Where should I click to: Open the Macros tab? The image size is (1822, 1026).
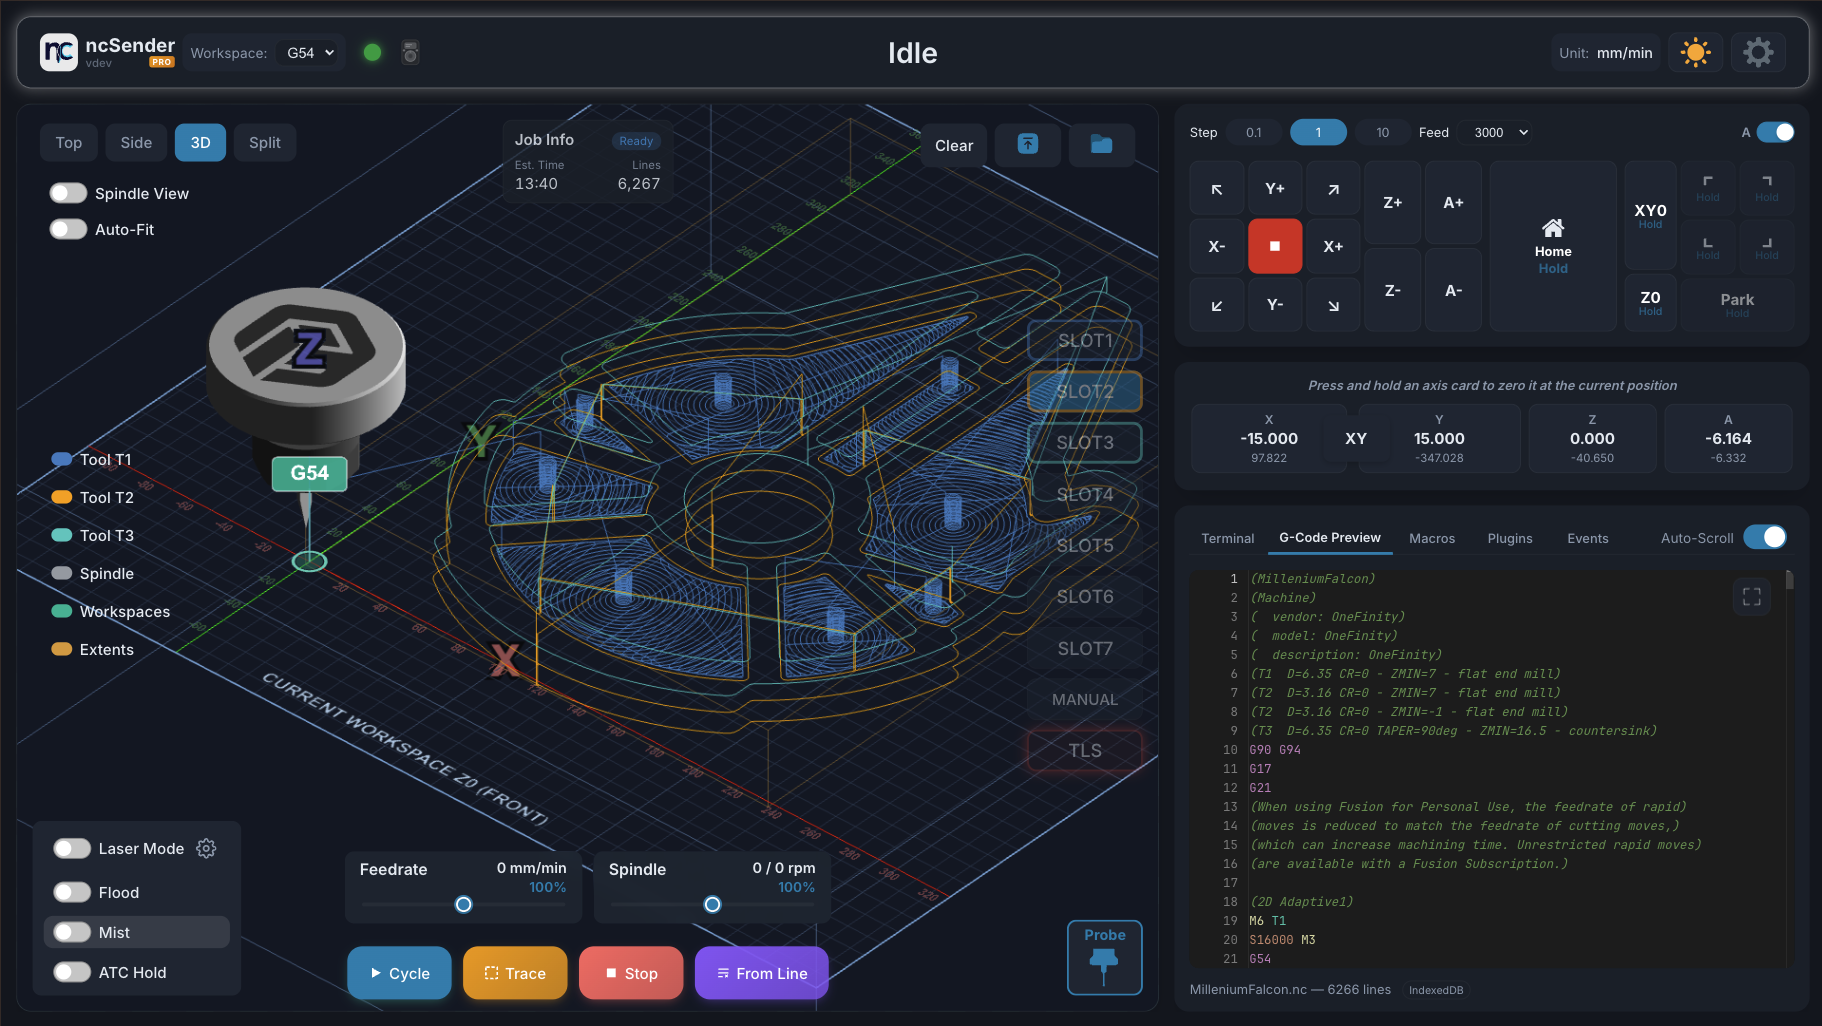1432,538
